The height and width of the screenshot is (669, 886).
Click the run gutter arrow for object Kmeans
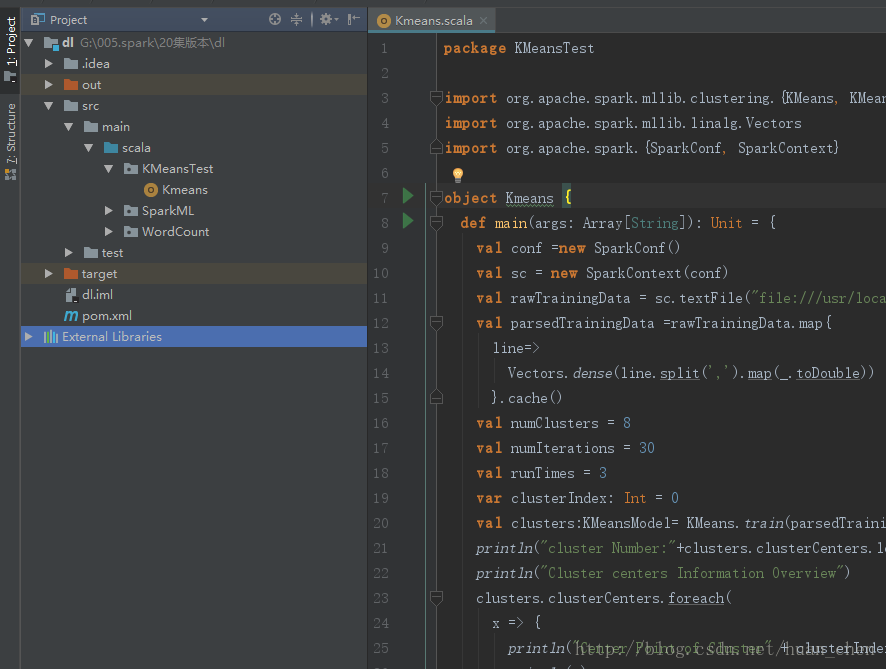[x=408, y=196]
